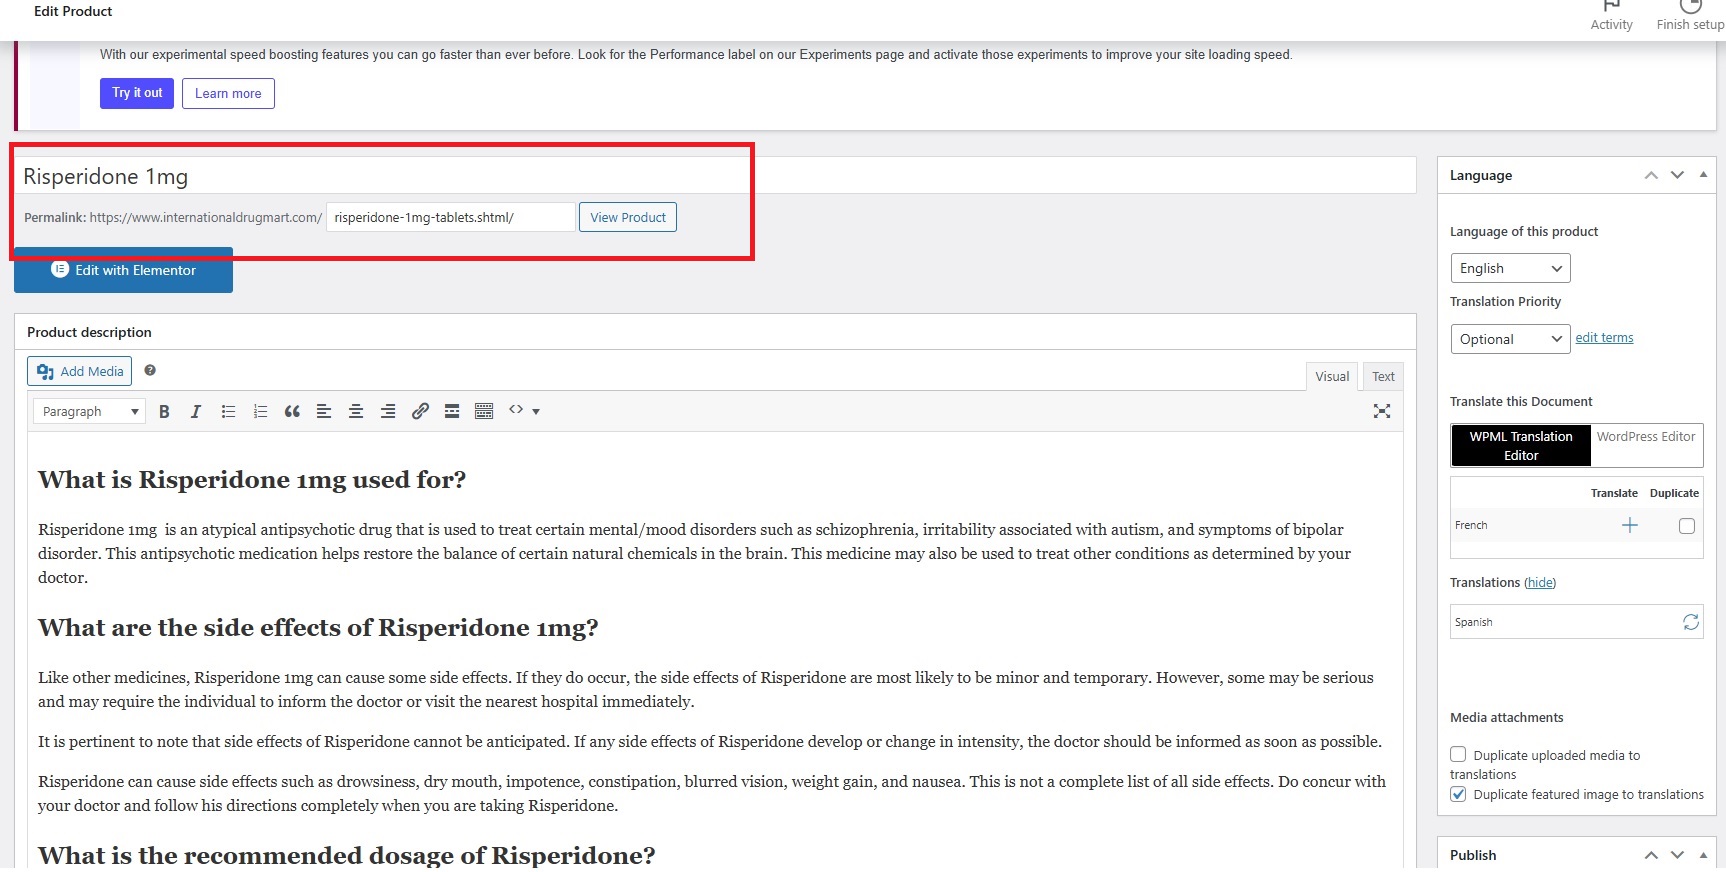Move Publish panel down
This screenshot has width=1726, height=872.
click(1677, 855)
